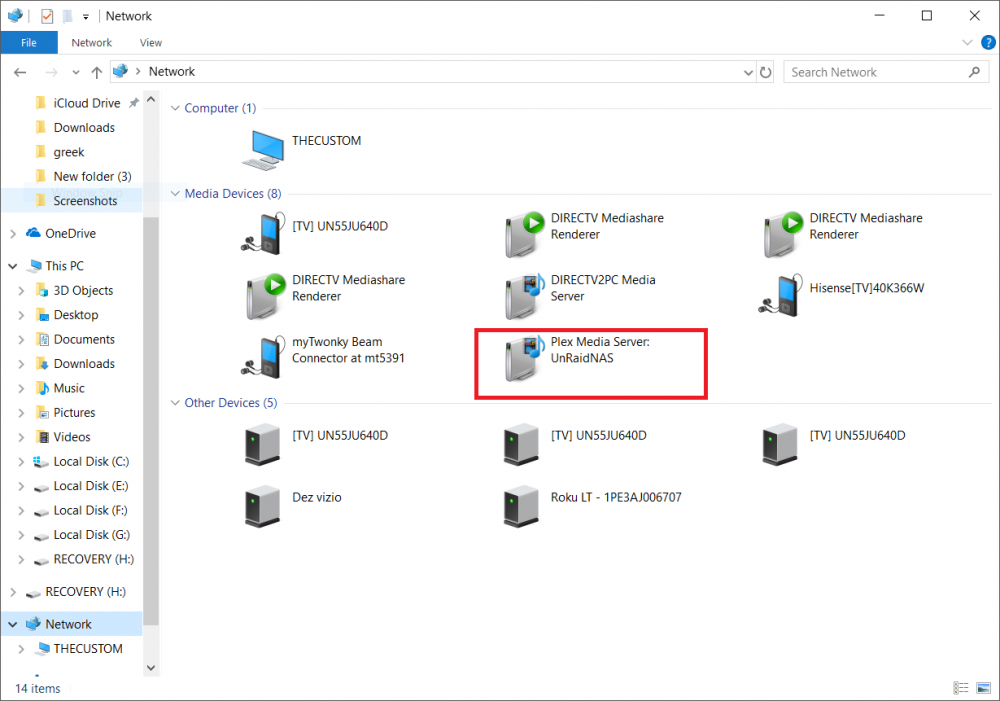Select Local Disk (F:) in sidebar
The image size is (1000, 701).
tap(90, 510)
